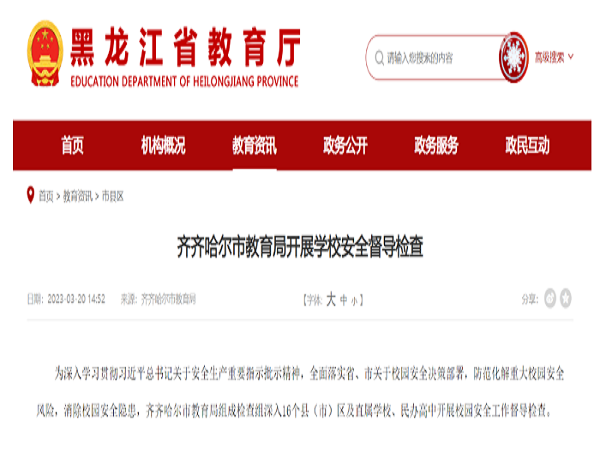Click the location pin breadcrumb icon

(29, 196)
